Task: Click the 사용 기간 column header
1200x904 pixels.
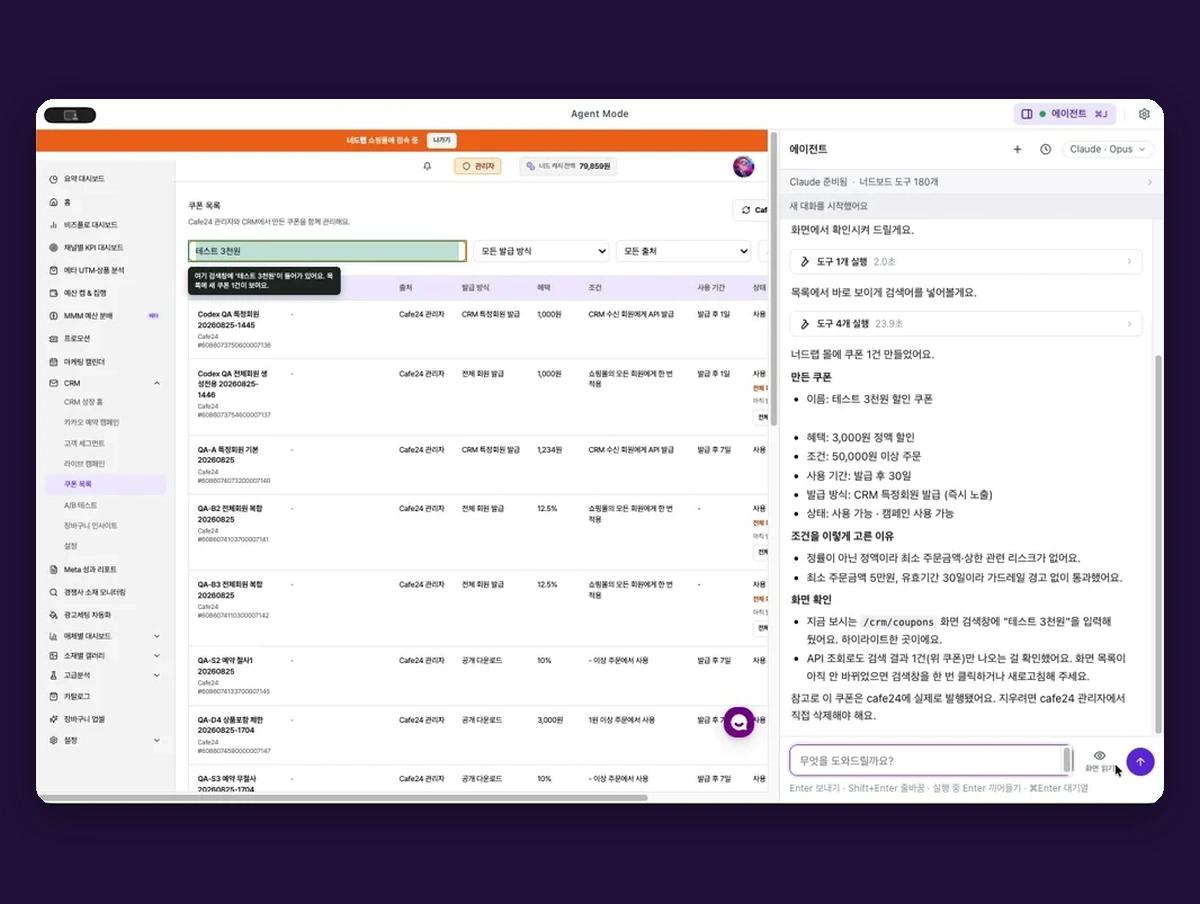Action: [711, 287]
